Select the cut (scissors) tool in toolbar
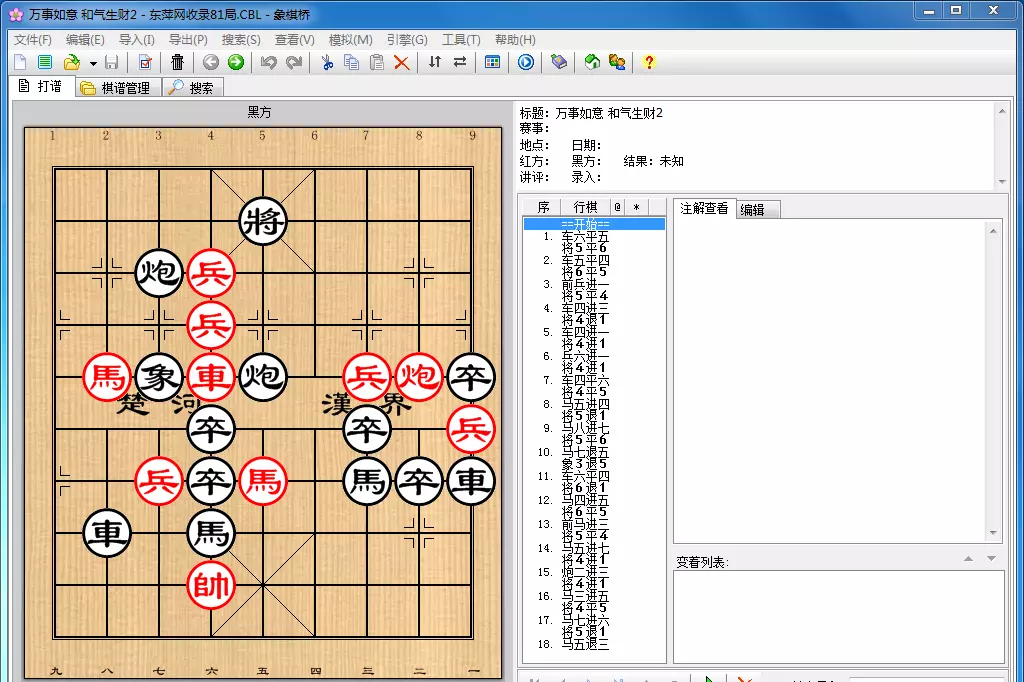The image size is (1024, 682). click(x=326, y=62)
